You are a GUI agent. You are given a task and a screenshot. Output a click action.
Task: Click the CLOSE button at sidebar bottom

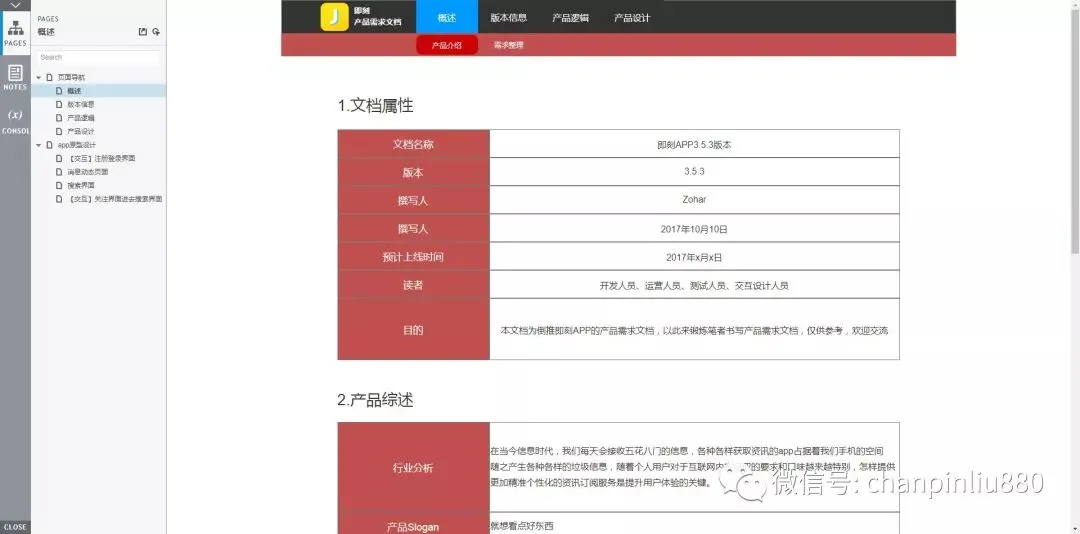[x=15, y=526]
